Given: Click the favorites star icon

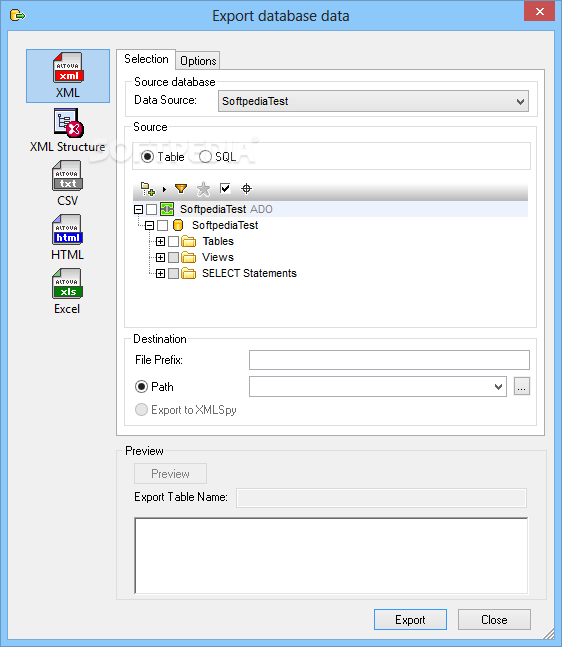Looking at the screenshot, I should [203, 189].
